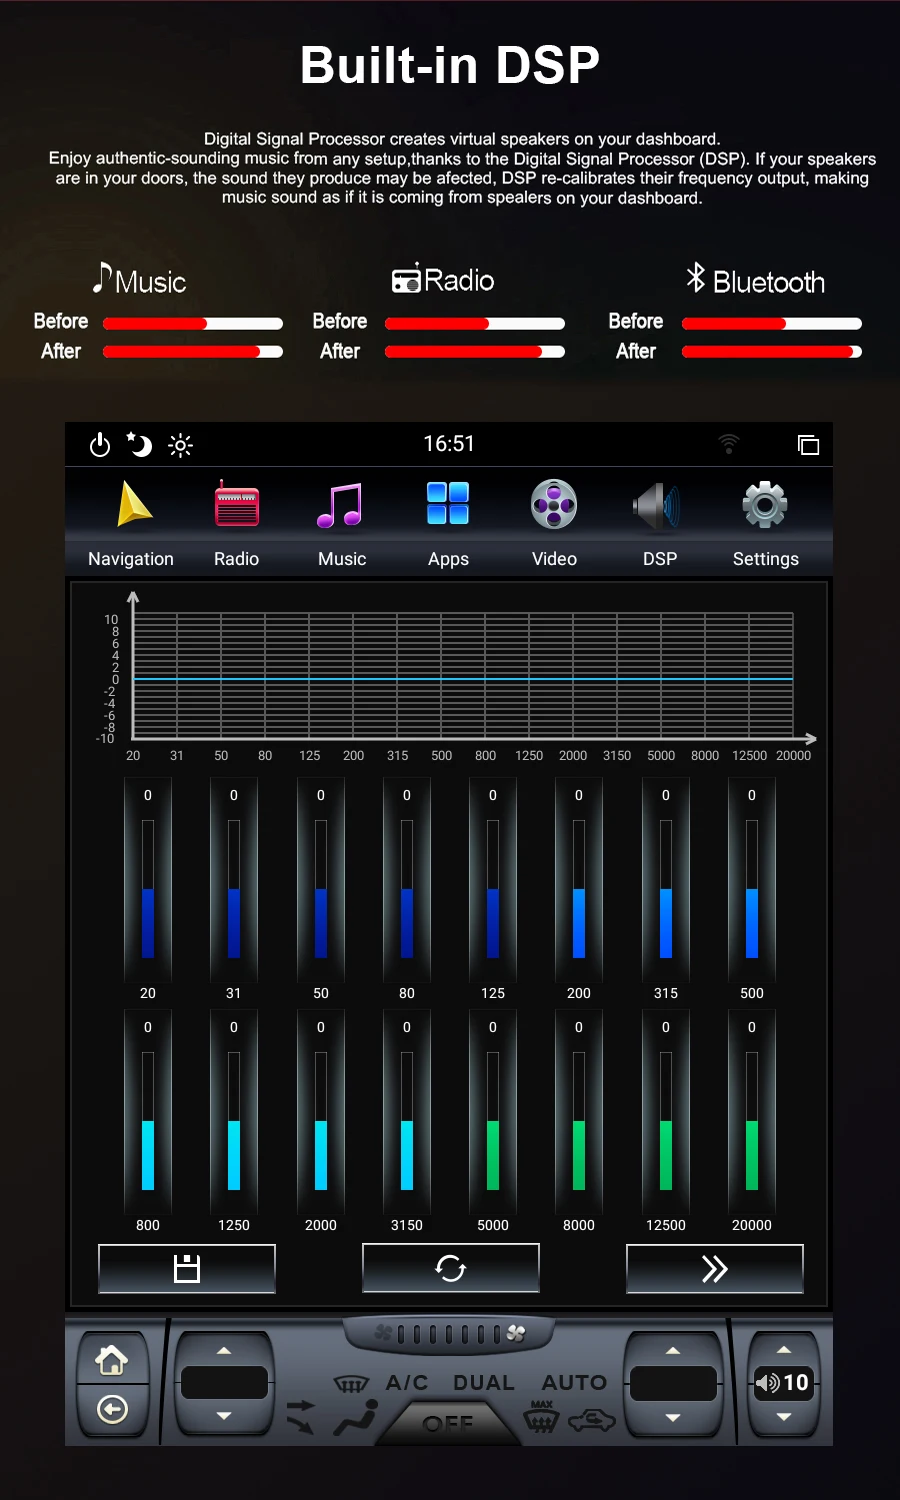Adjust the 125 Hz equalizer slider
Screen dimensions: 900x1500
point(493,889)
